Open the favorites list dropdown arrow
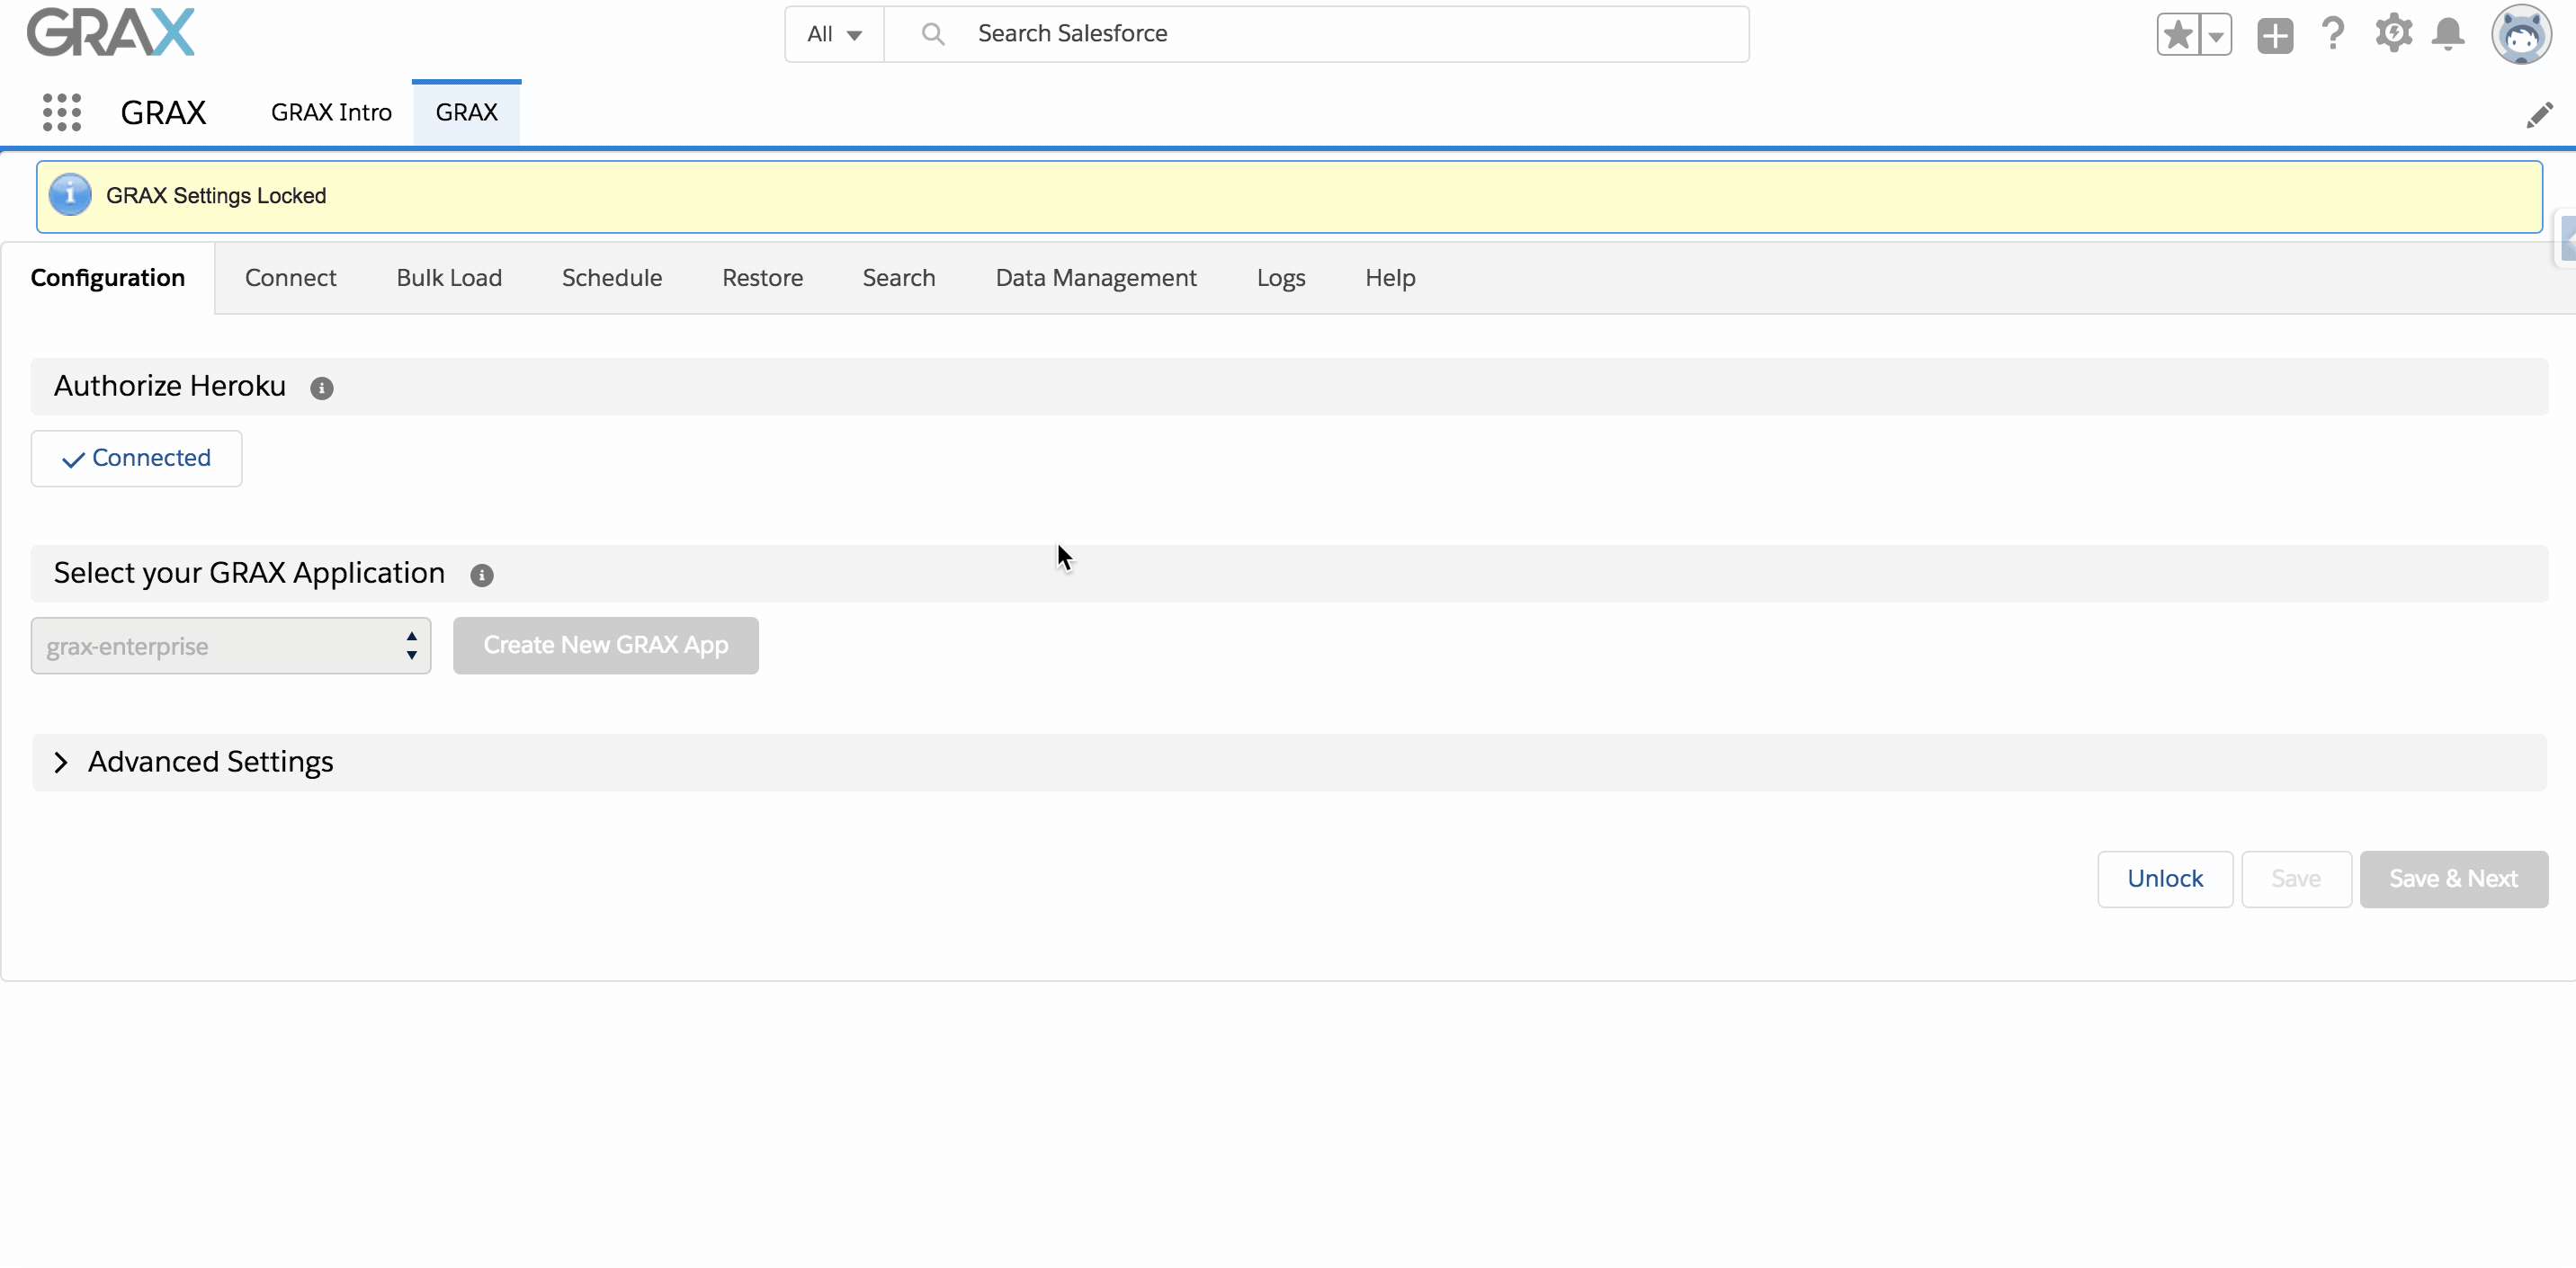 (2216, 35)
